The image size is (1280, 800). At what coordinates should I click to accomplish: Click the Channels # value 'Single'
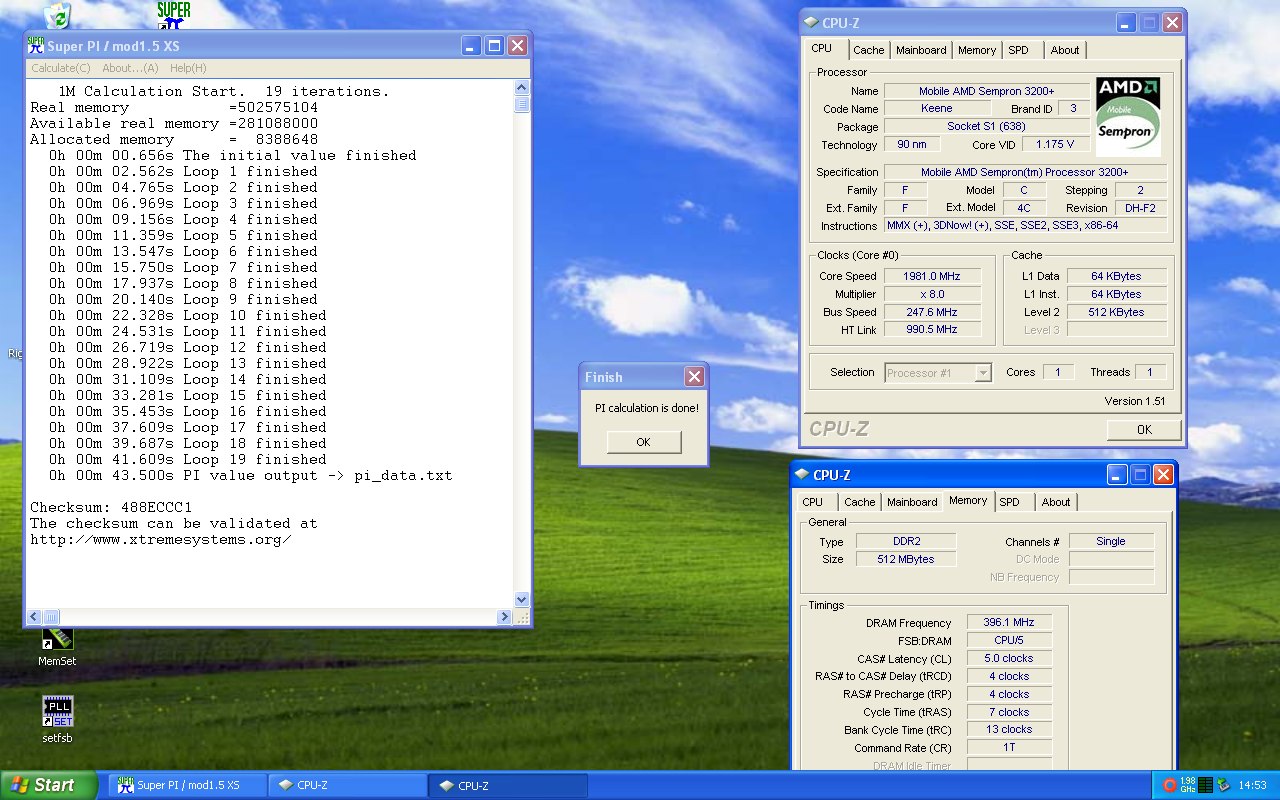(x=1111, y=541)
